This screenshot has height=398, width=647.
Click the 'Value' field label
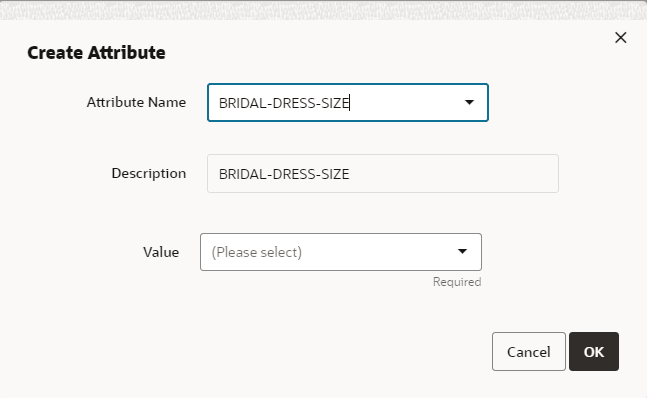(x=161, y=252)
